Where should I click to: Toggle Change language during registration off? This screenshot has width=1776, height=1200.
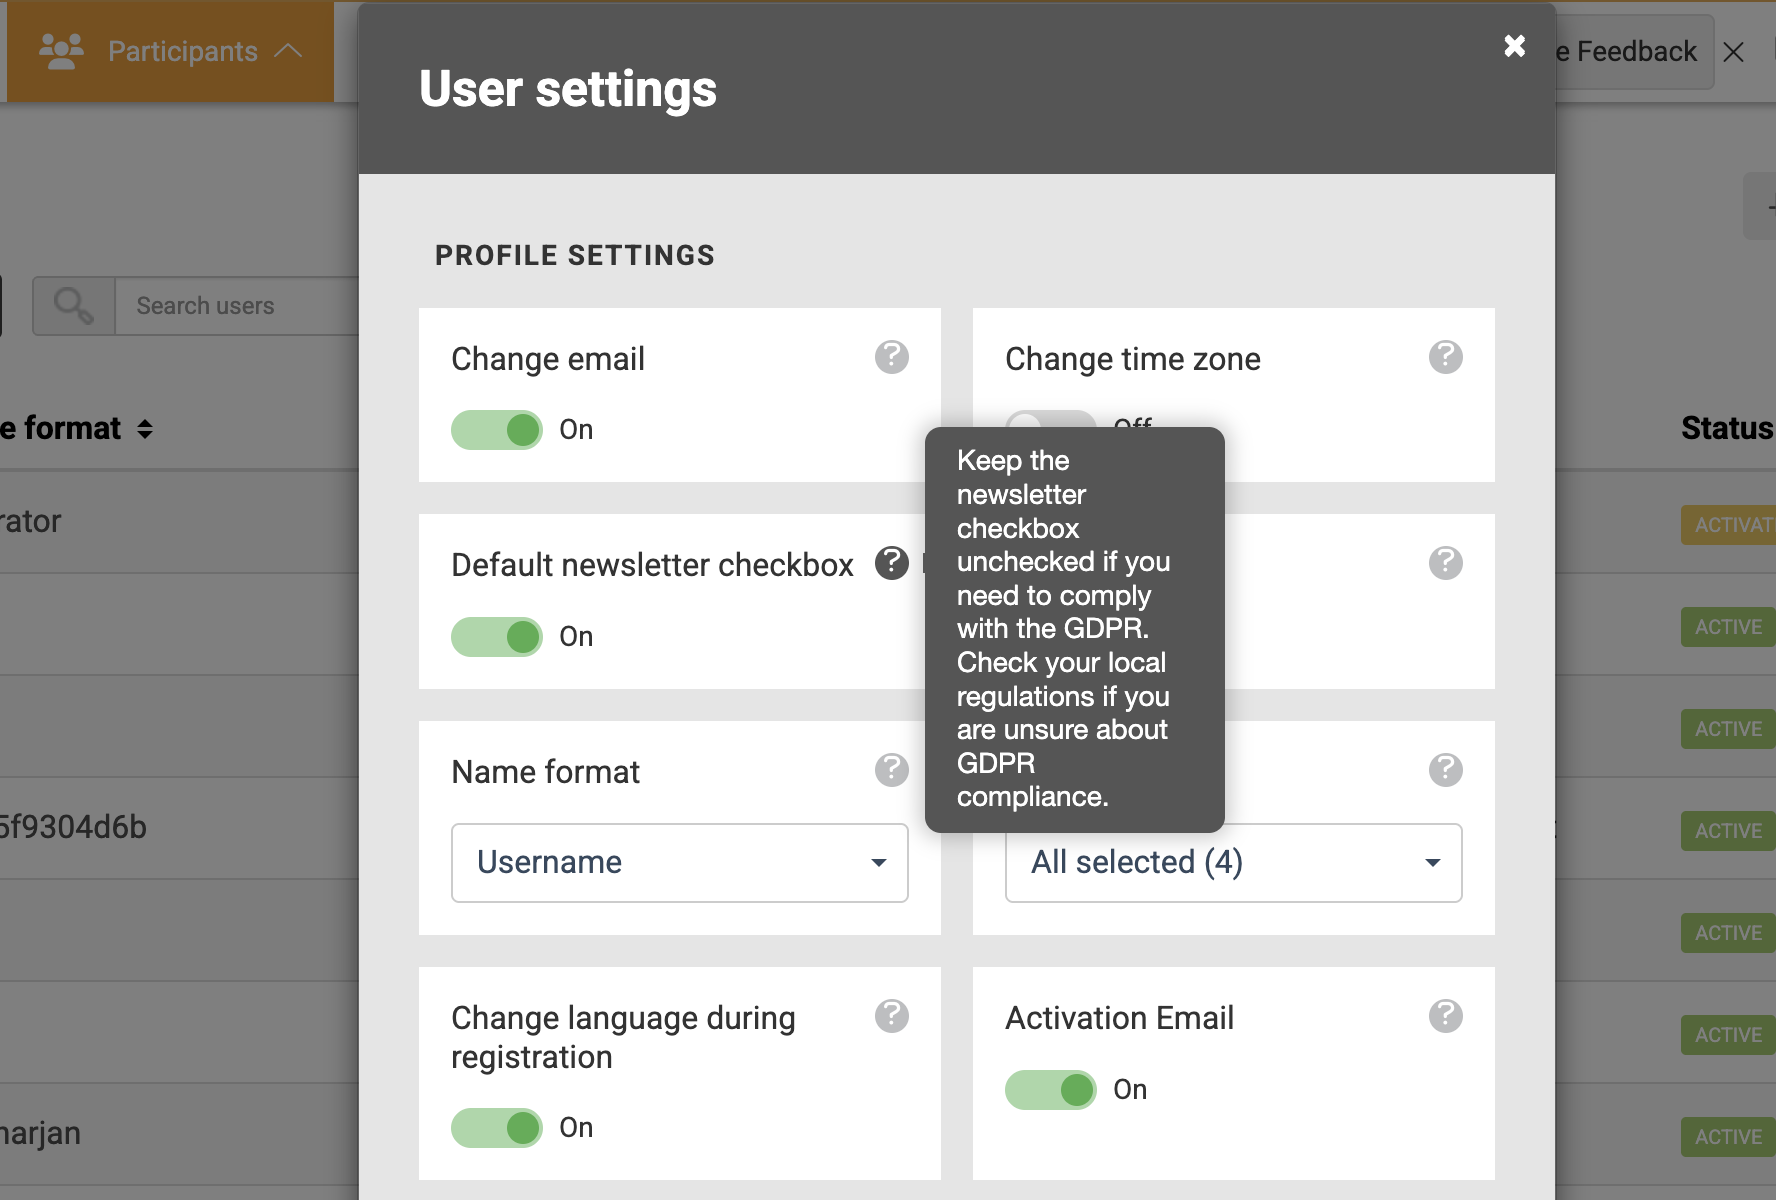(x=497, y=1128)
